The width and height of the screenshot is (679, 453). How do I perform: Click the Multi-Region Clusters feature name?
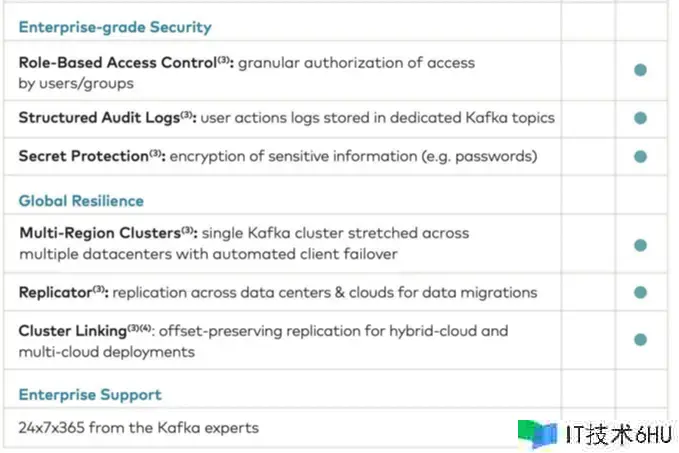100,233
